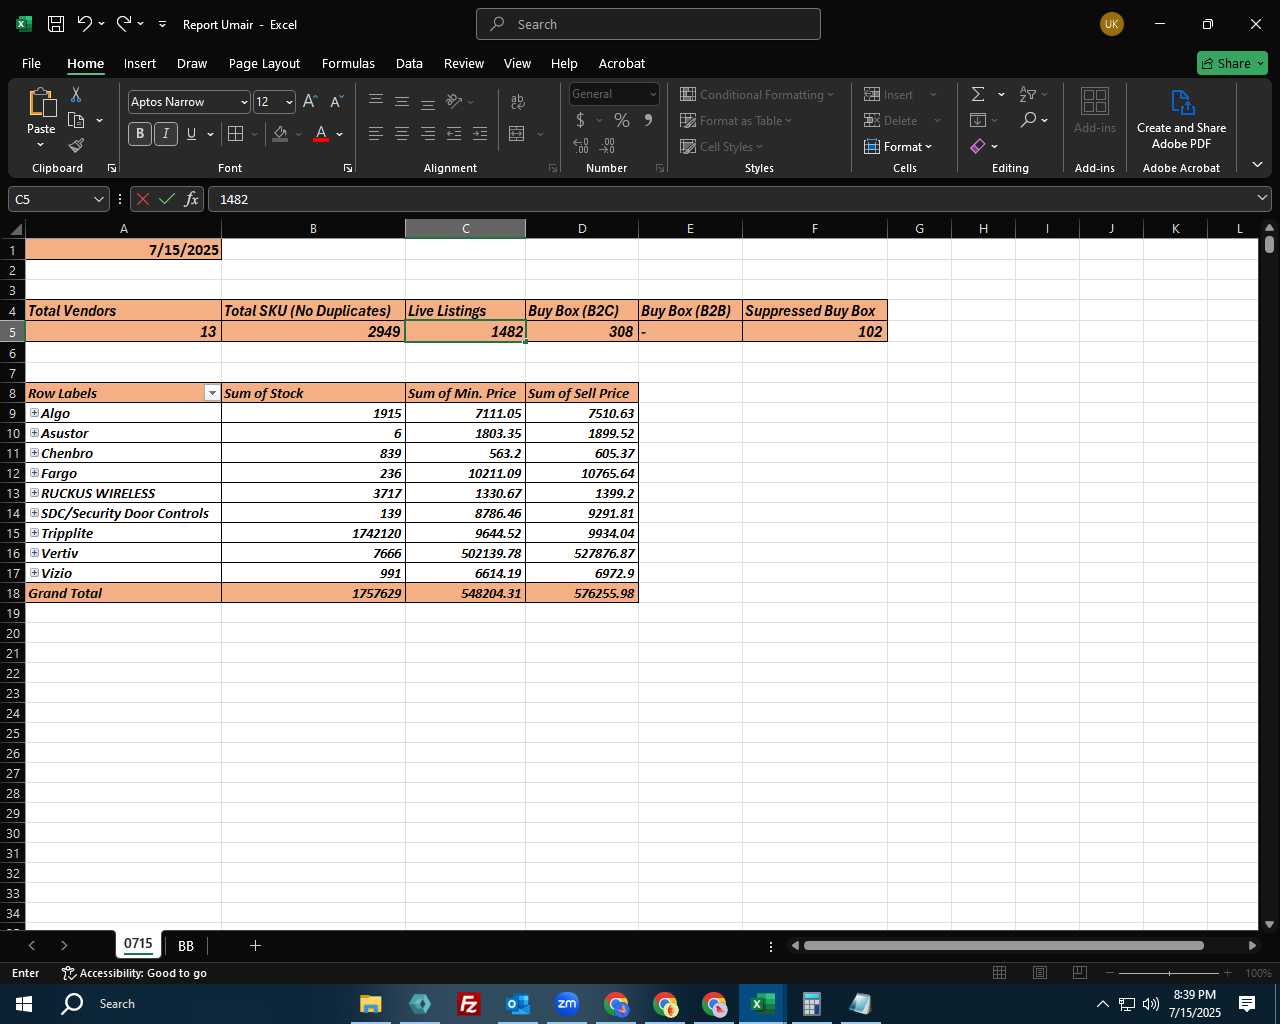Click the Paste clipboard icon

tap(41, 103)
